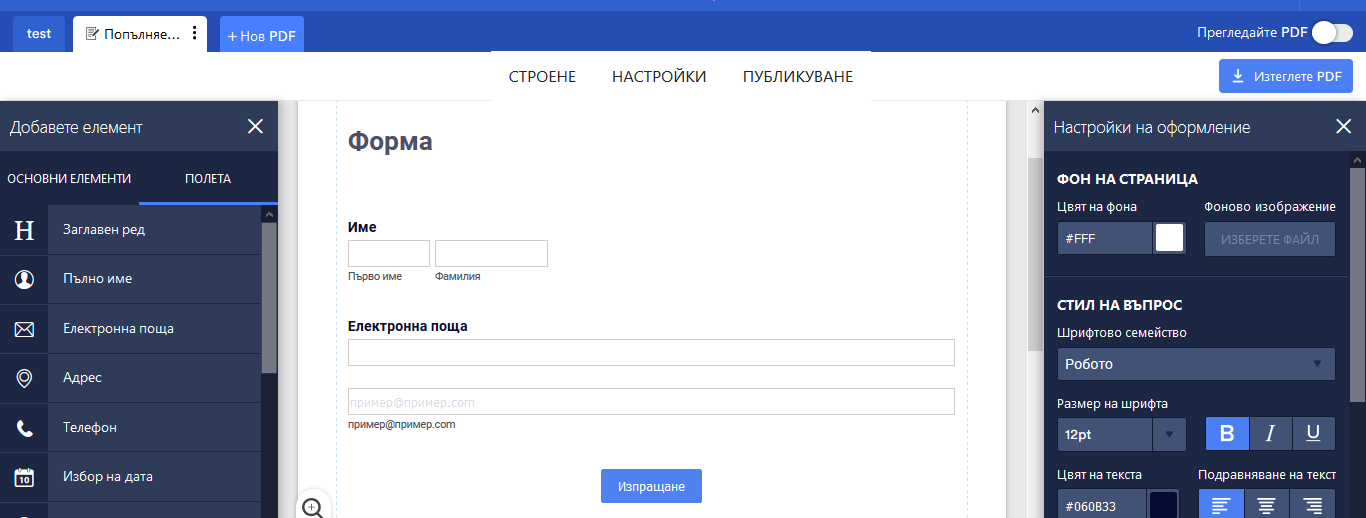Open the three-dot menu on the PDF tab
Screen dimensions: 1366x518
pos(195,33)
